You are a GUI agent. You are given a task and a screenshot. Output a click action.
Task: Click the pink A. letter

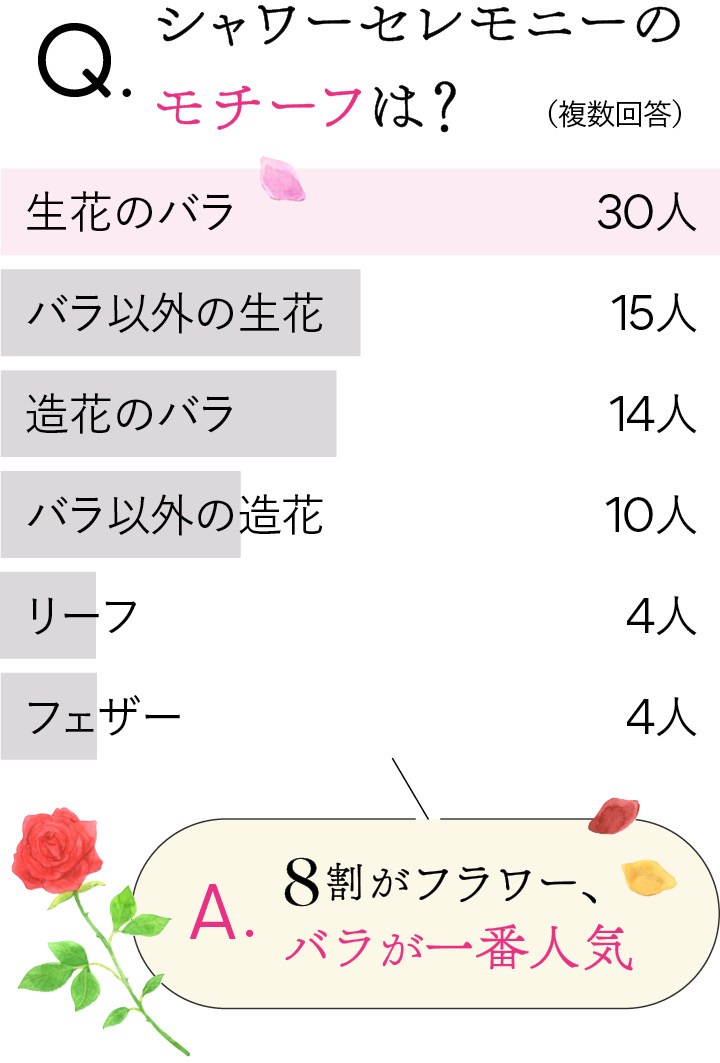pos(222,912)
